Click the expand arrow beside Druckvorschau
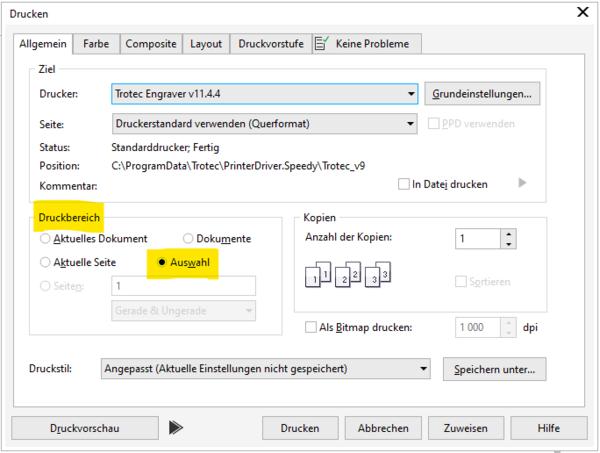The image size is (600, 453). tap(177, 427)
